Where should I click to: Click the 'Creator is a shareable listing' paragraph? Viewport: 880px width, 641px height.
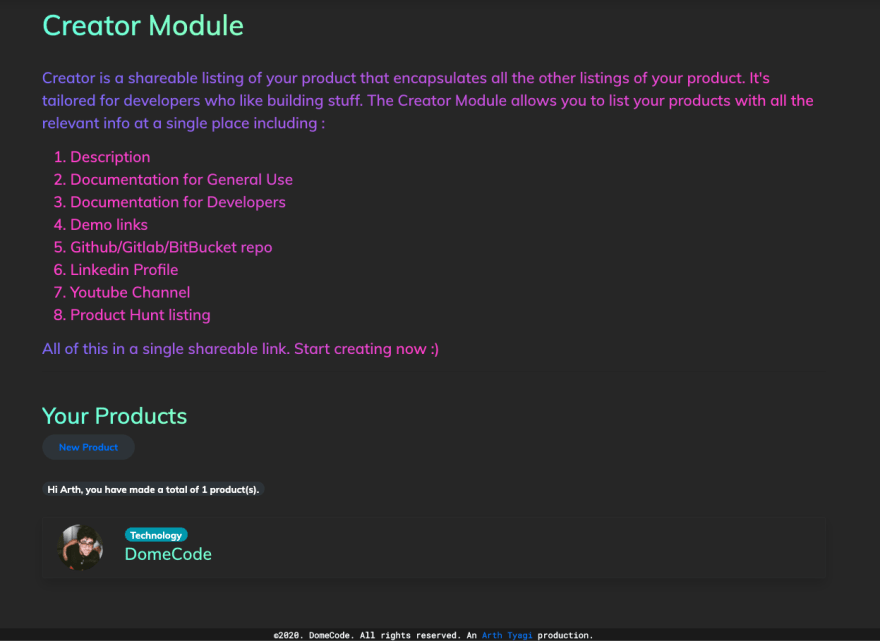[x=428, y=100]
